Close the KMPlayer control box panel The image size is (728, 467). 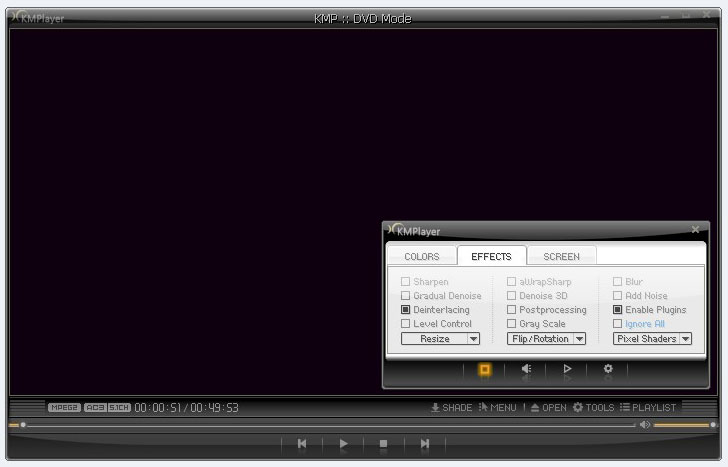(x=695, y=229)
